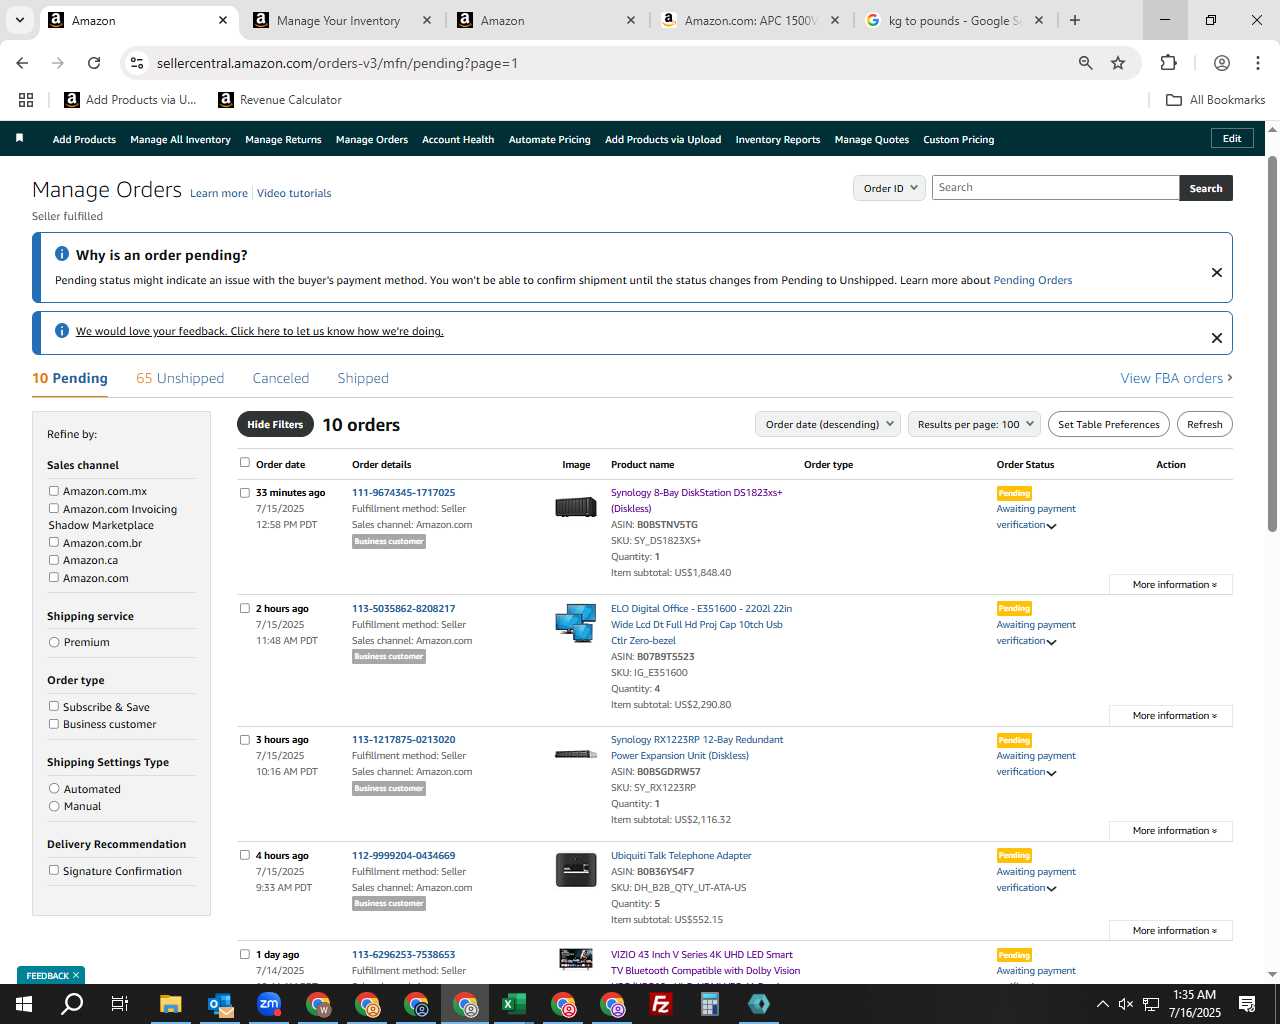Image resolution: width=1280 pixels, height=1024 pixels.
Task: Open the tab search chevron in Chrome
Action: pyautogui.click(x=19, y=20)
